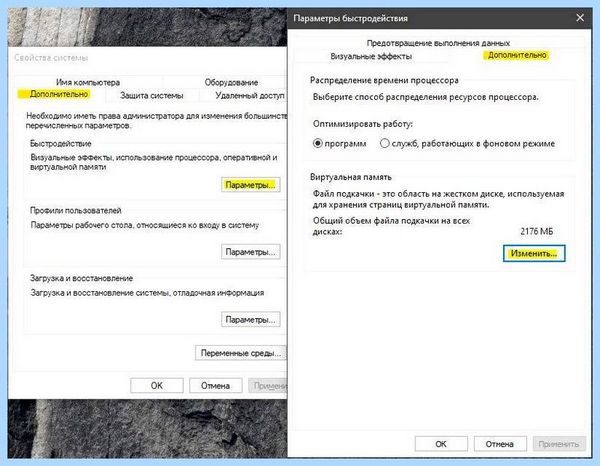This screenshot has width=600, height=466.
Task: Select Дополнительно tab in System Properties
Action: [59, 94]
